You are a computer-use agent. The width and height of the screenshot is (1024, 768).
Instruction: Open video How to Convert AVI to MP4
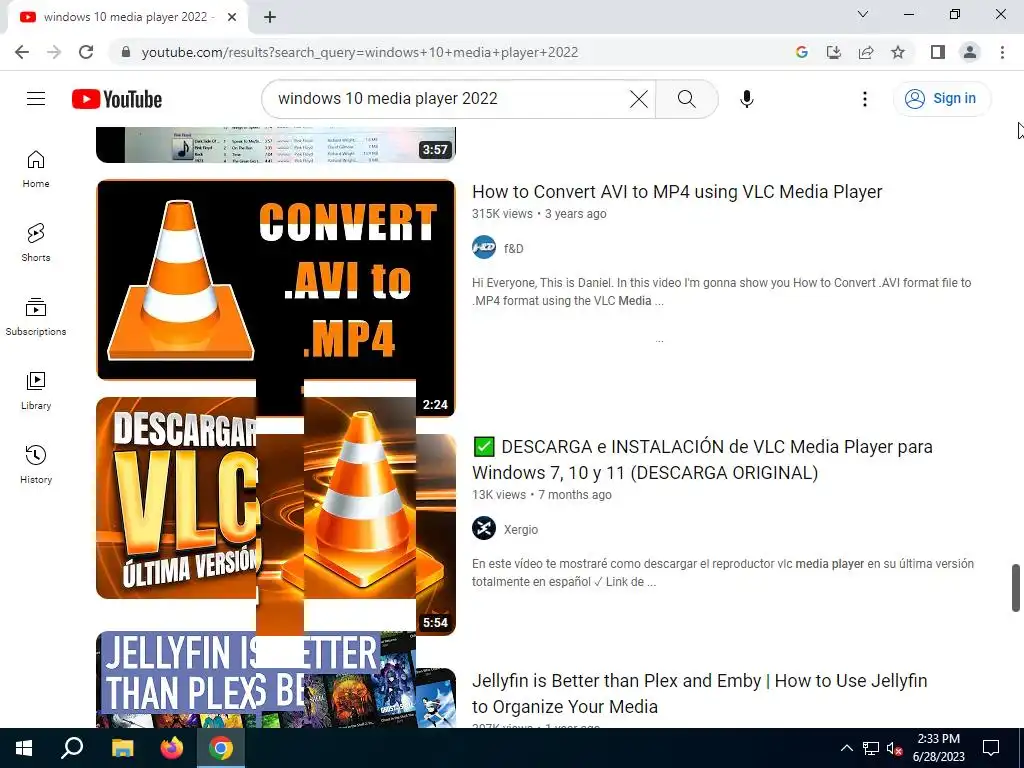[x=677, y=191]
